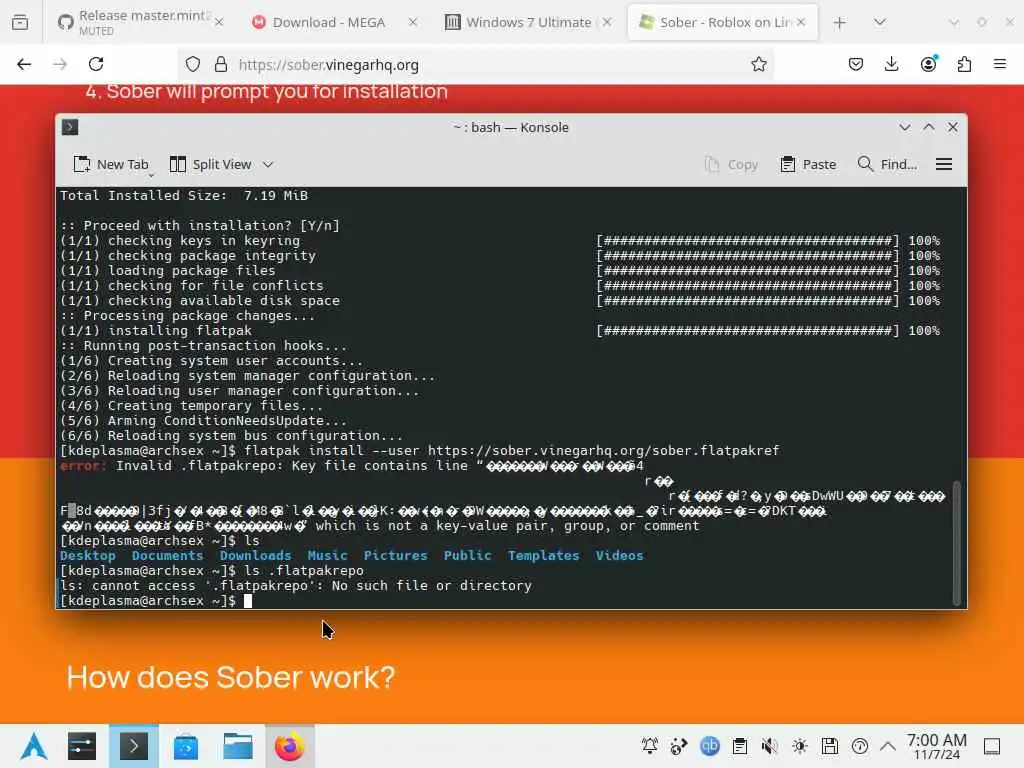Click the Documents directory name in terminal
The width and height of the screenshot is (1024, 768).
167,556
